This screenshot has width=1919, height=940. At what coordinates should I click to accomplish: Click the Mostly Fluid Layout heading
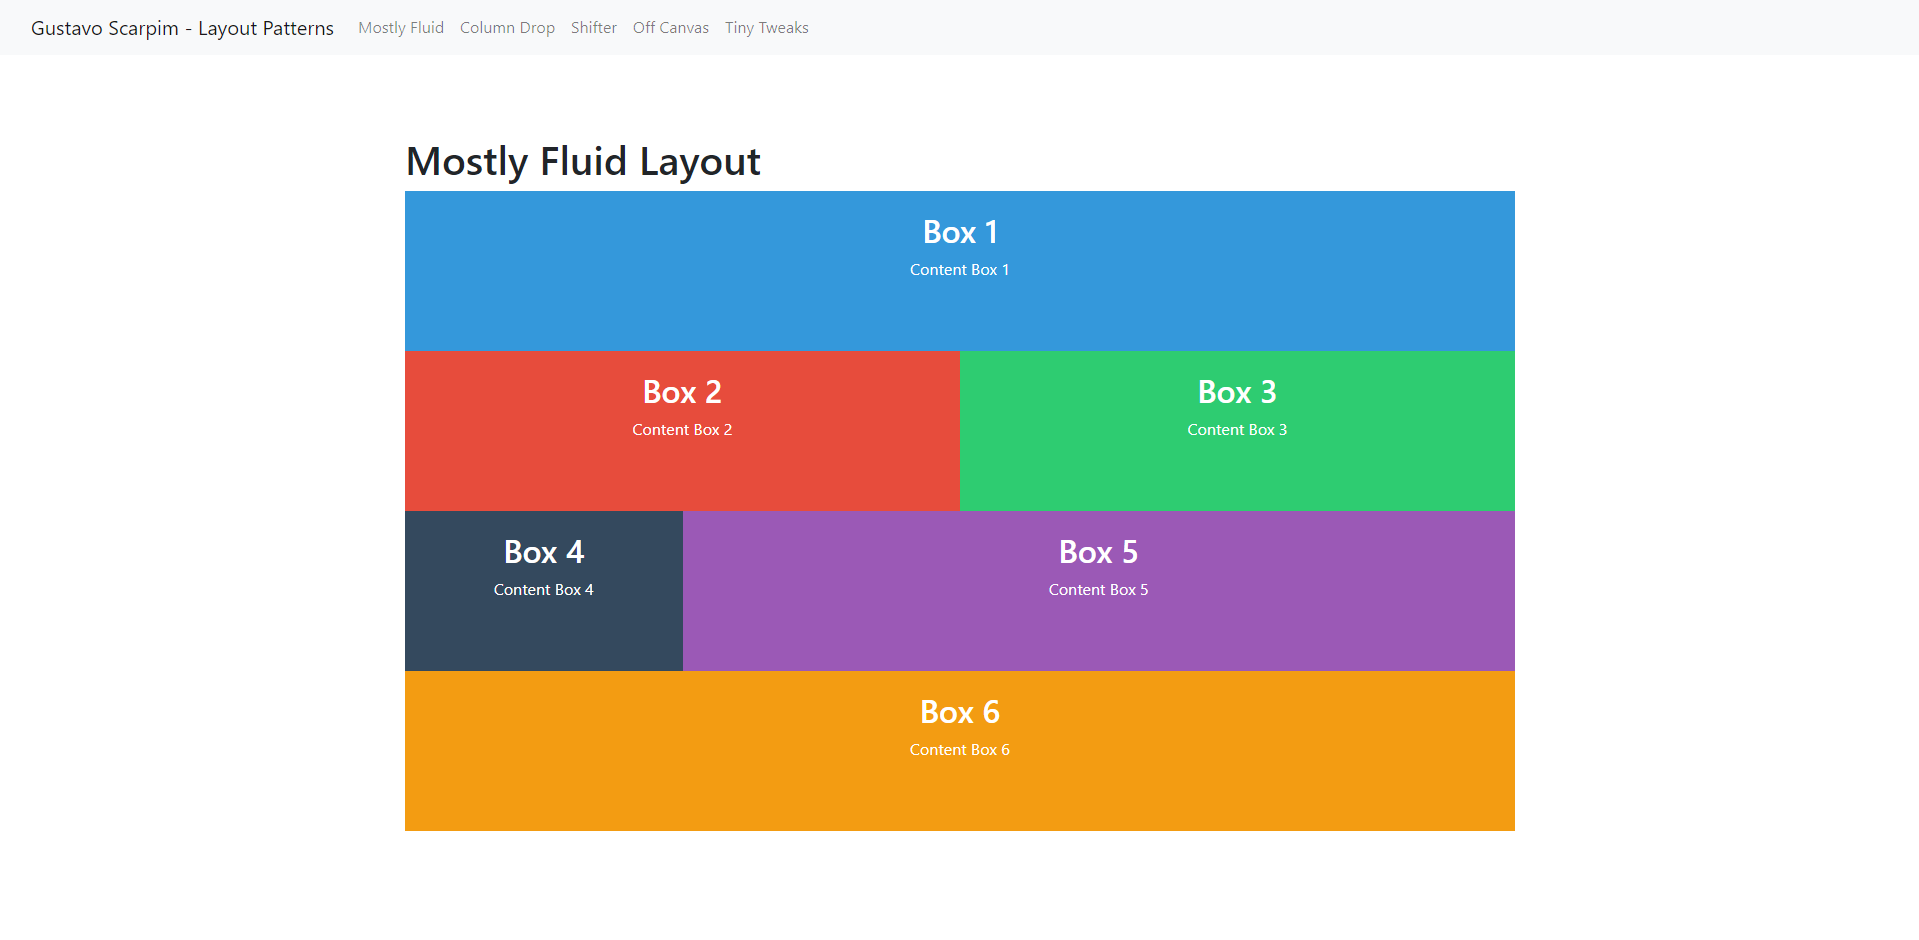(583, 160)
